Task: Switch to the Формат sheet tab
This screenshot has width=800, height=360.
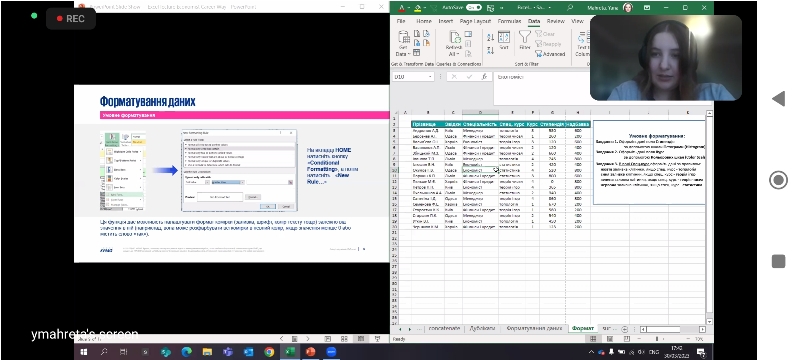Action: coord(583,328)
